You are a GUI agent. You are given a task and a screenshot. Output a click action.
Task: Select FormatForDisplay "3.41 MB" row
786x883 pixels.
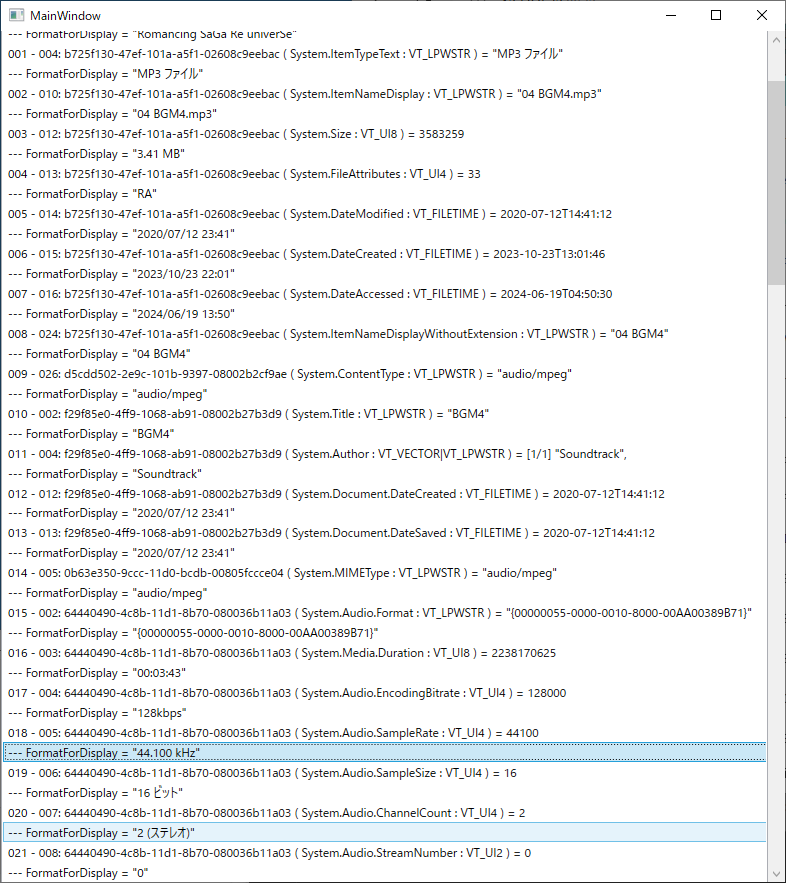tap(385, 154)
